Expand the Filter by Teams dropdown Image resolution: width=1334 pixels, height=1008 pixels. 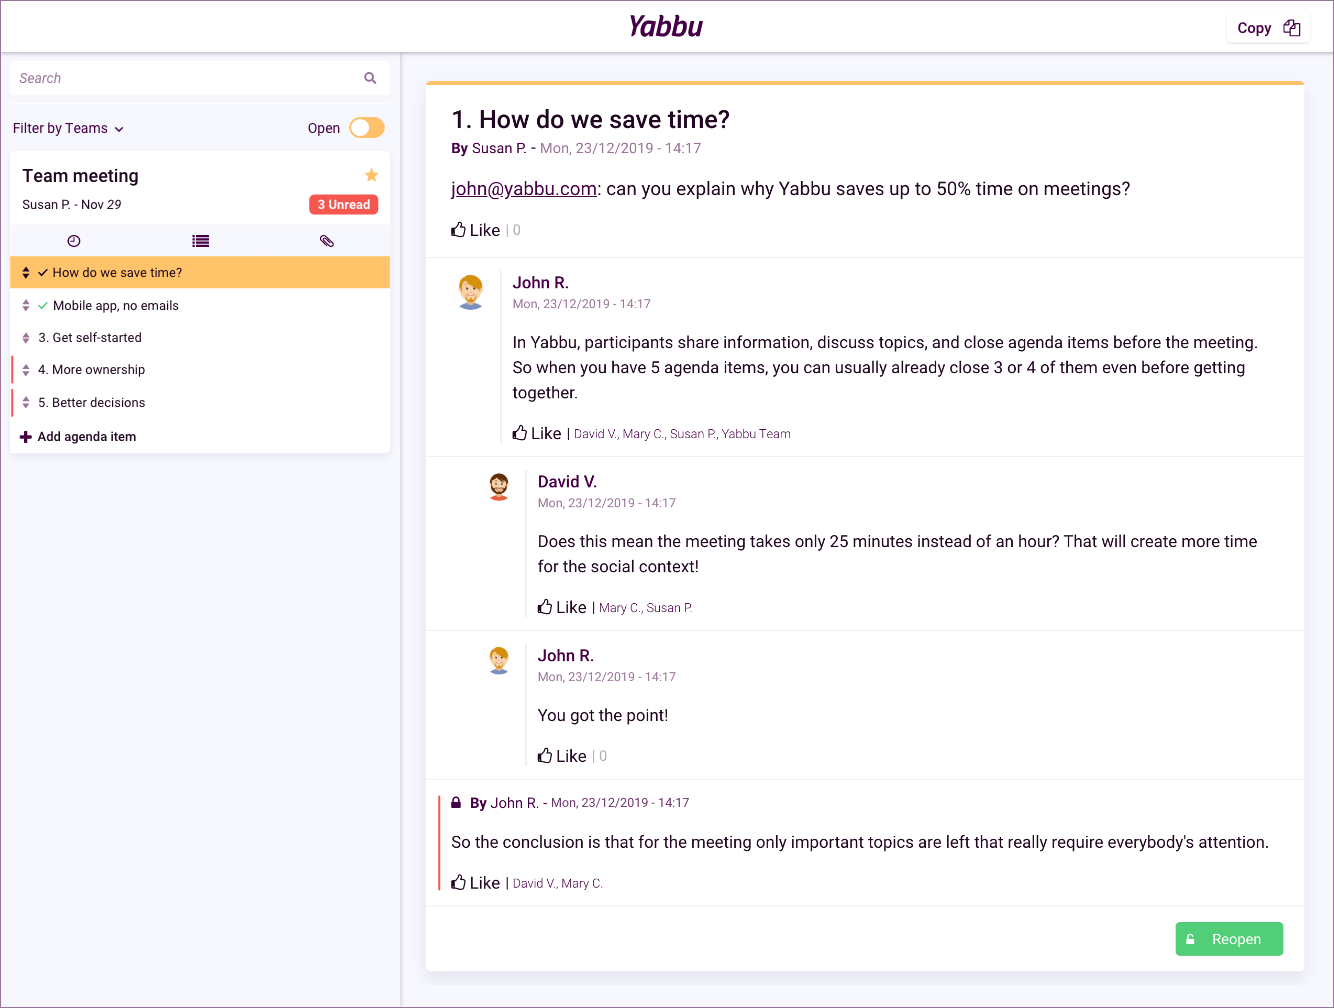69,128
